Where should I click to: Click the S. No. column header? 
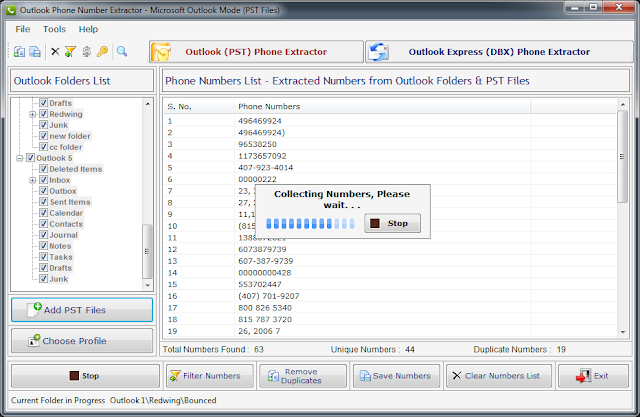199,106
